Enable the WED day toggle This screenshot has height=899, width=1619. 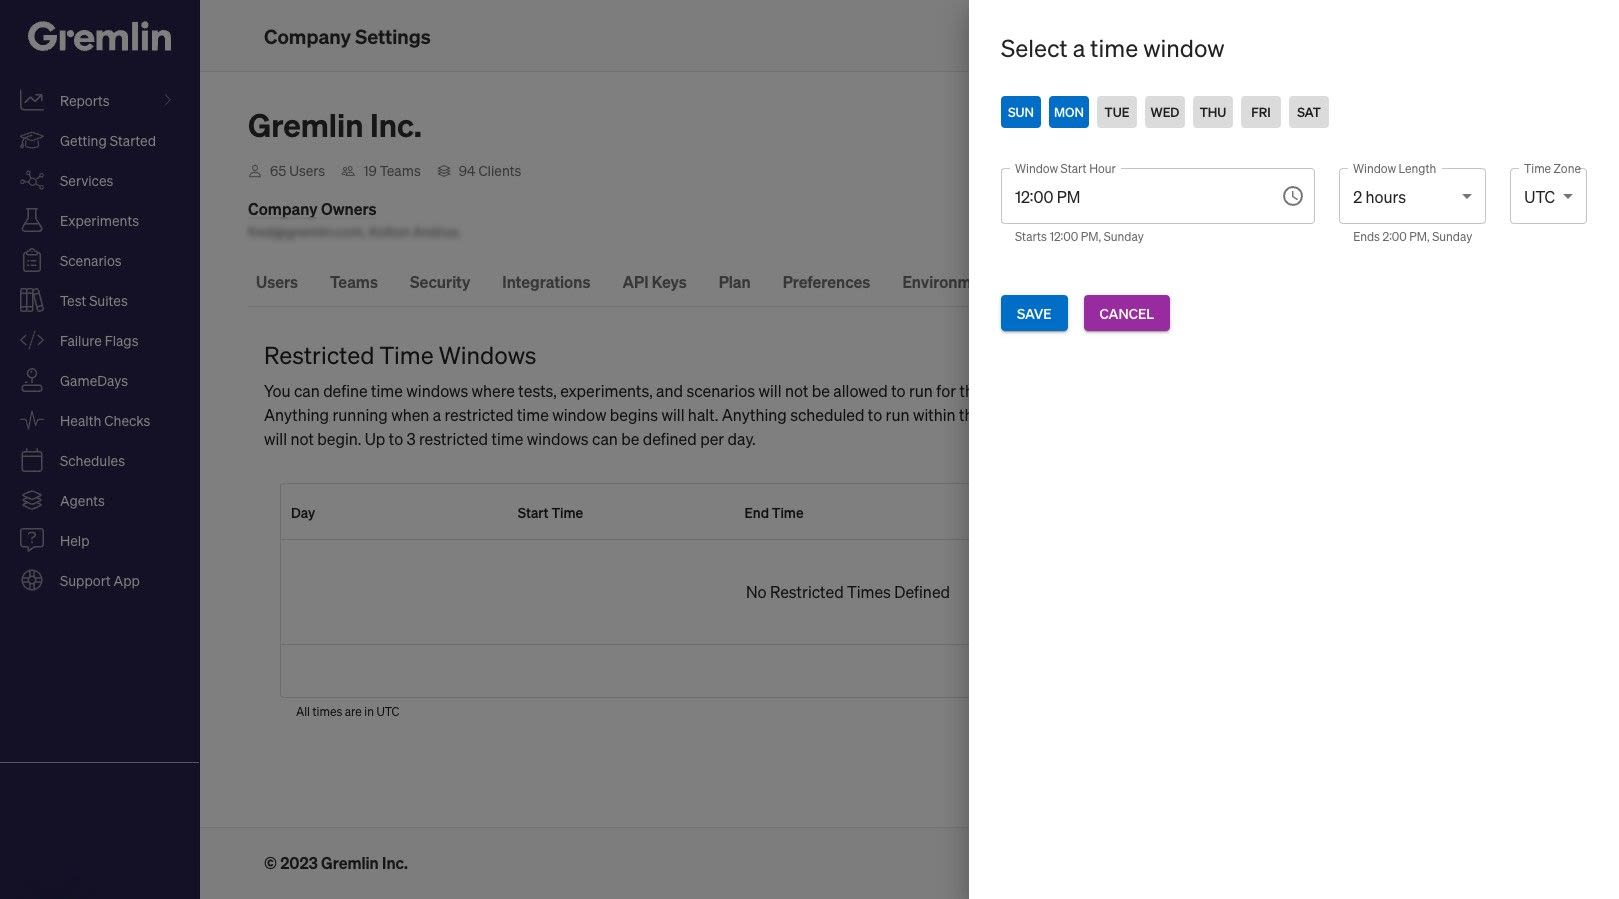1165,112
